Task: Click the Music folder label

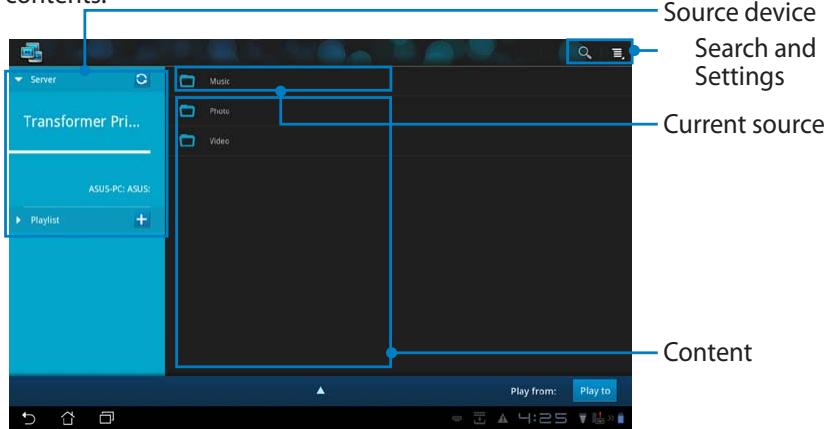Action: click(220, 81)
